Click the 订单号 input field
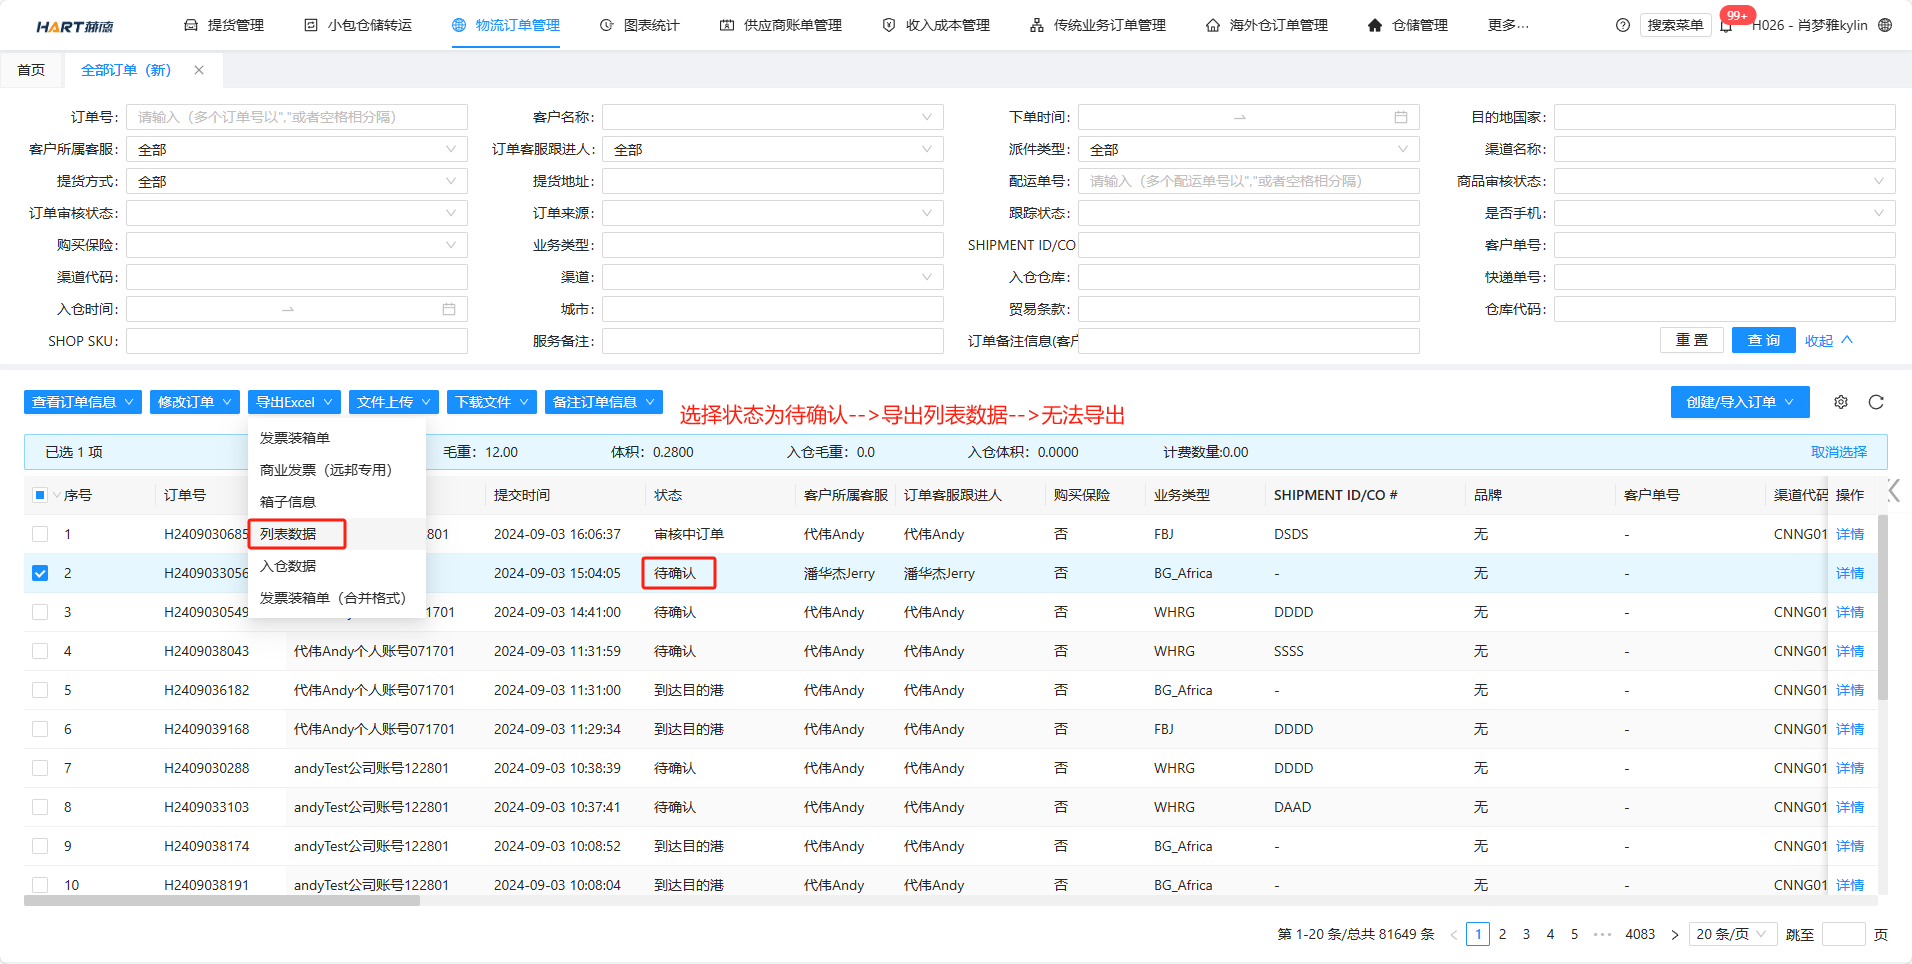 296,117
